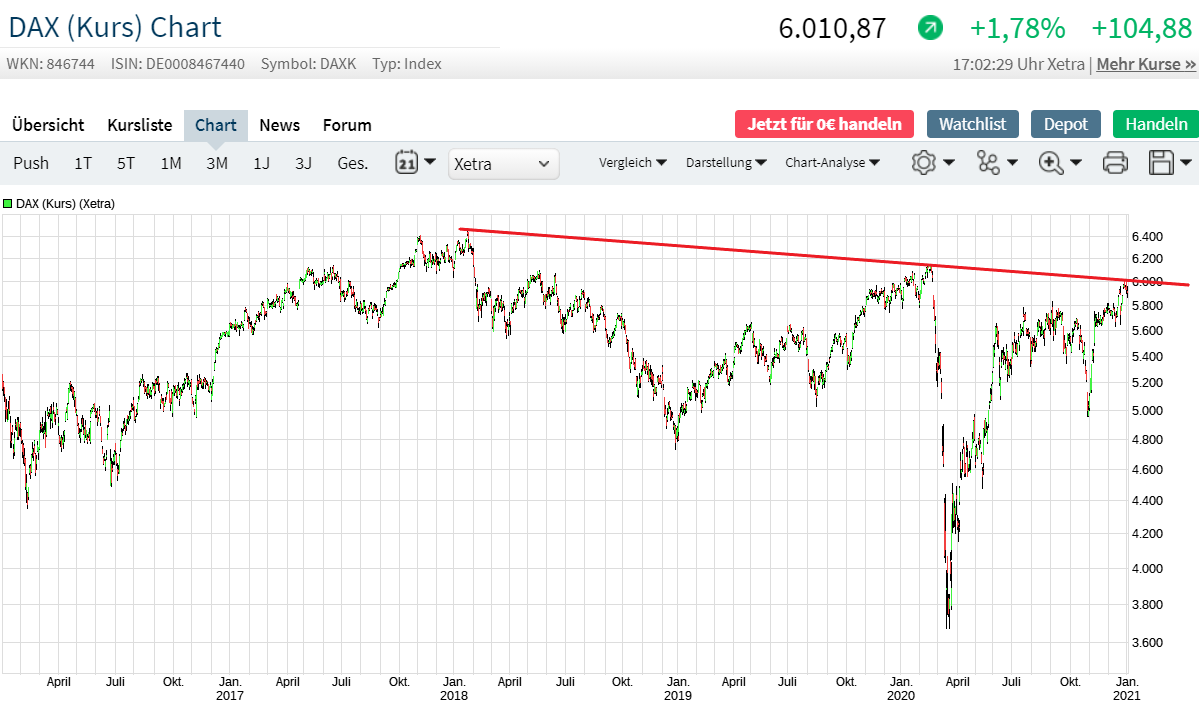Click the settings gear icon

tap(923, 162)
